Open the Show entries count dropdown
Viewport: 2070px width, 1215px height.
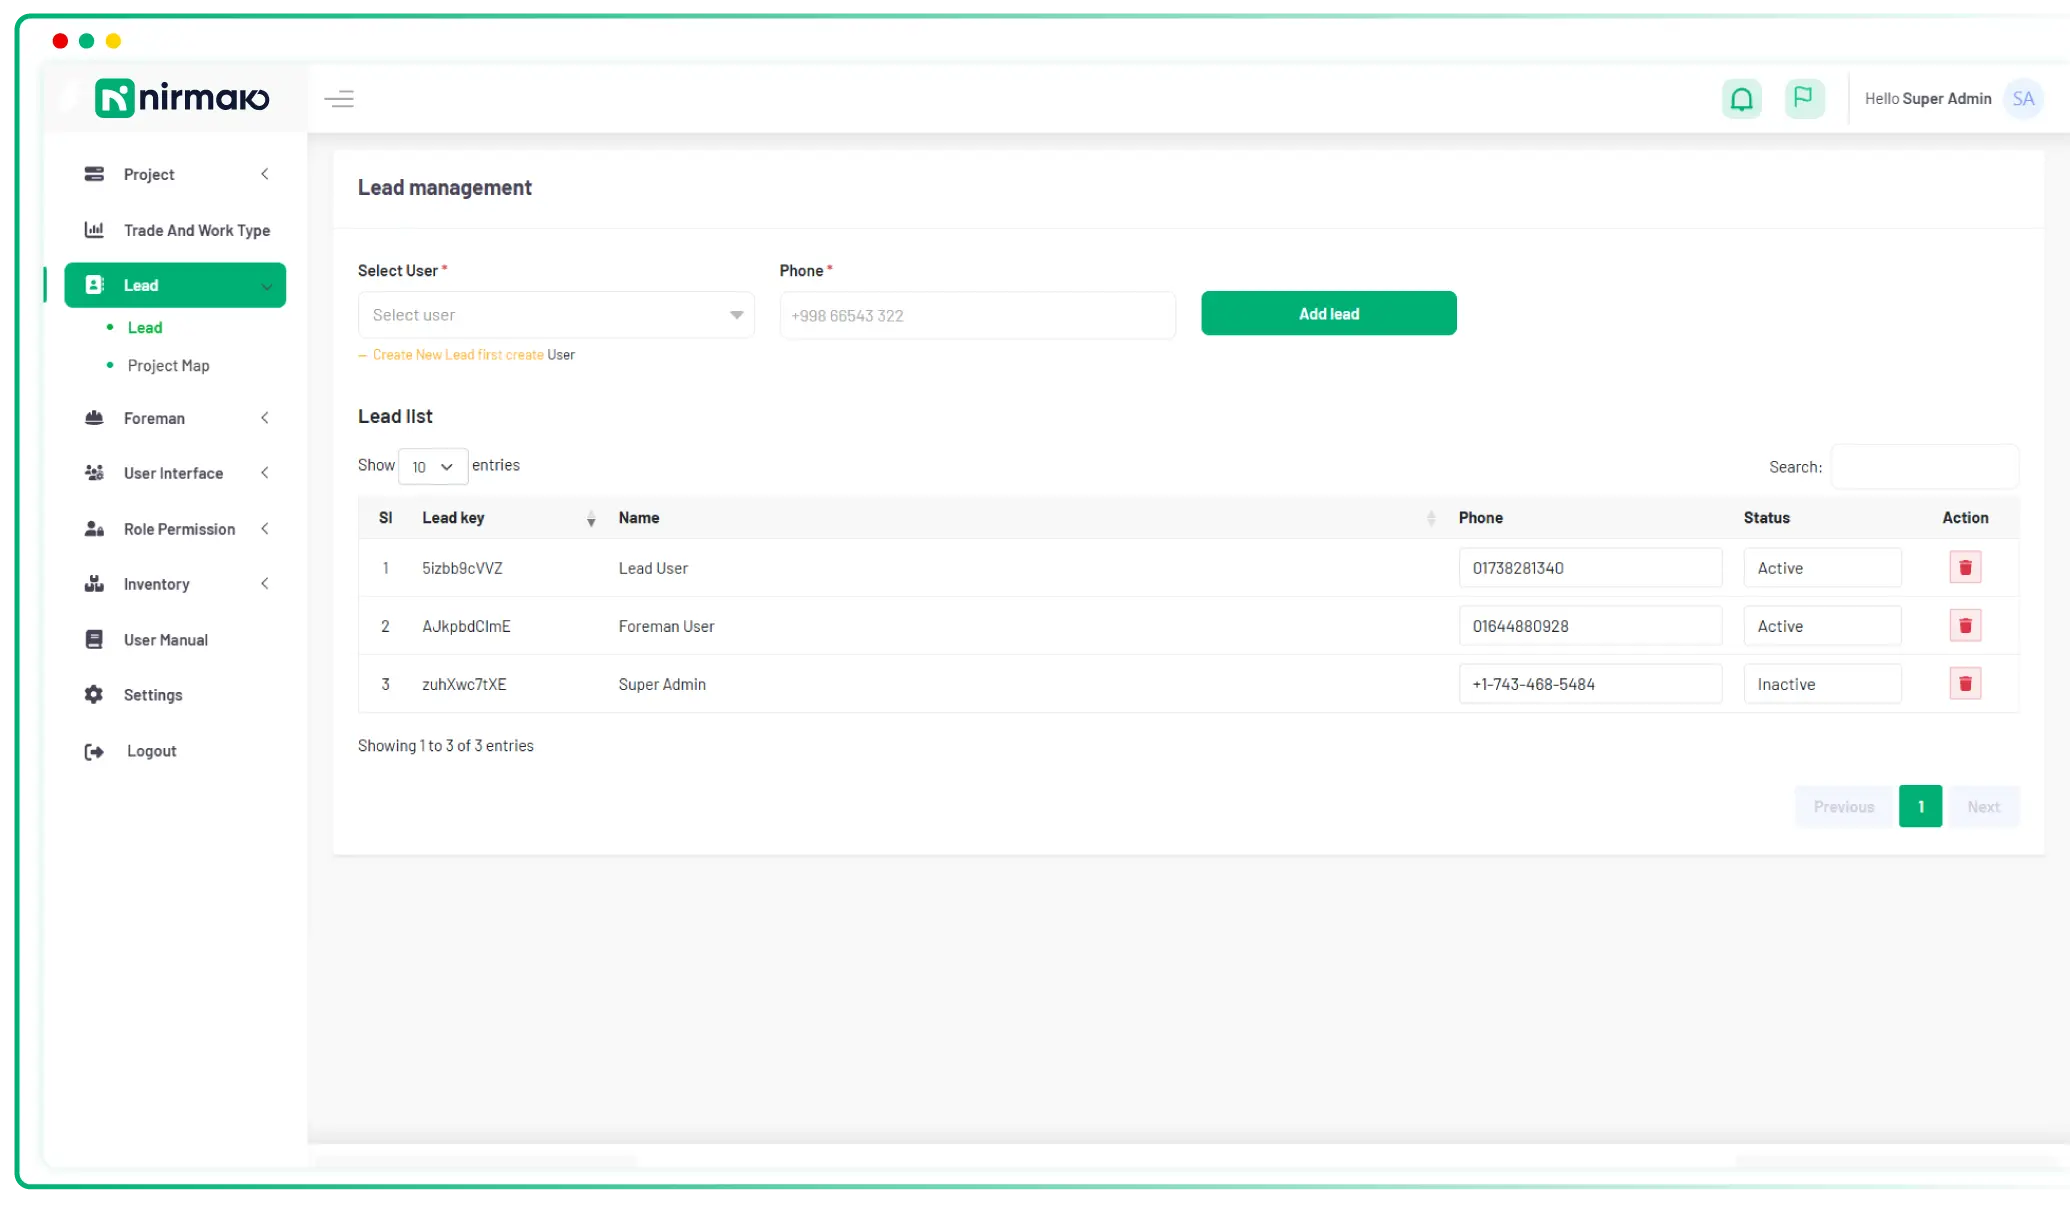tap(432, 467)
